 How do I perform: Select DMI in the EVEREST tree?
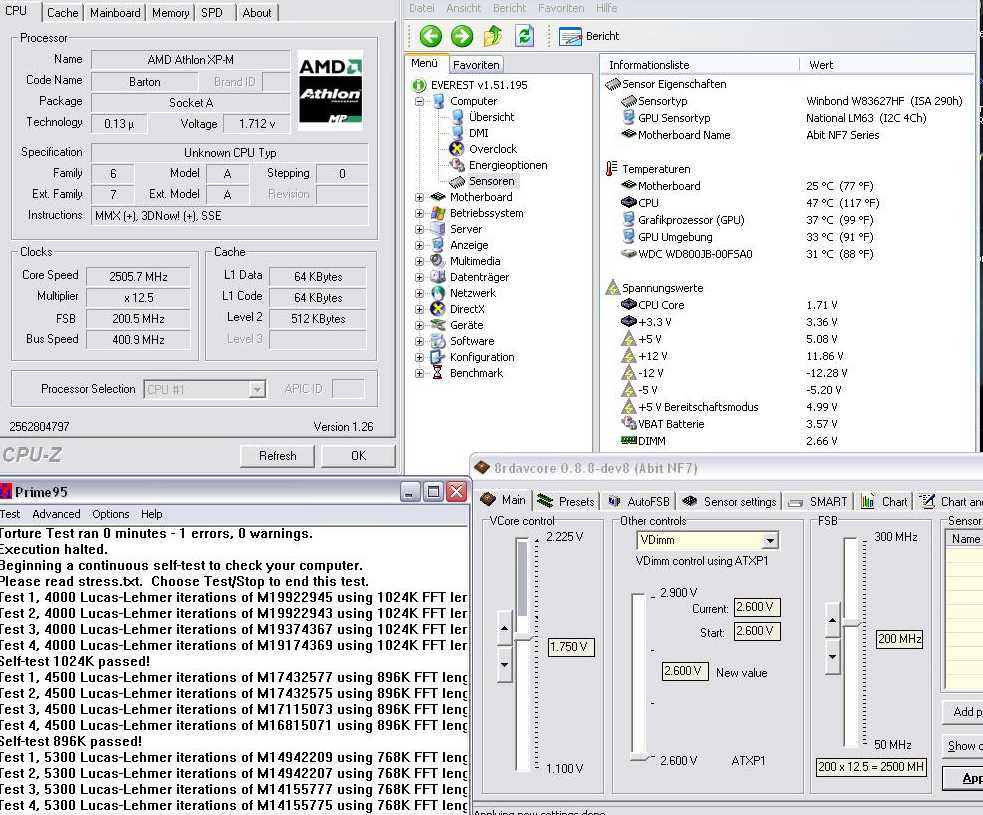(x=478, y=133)
